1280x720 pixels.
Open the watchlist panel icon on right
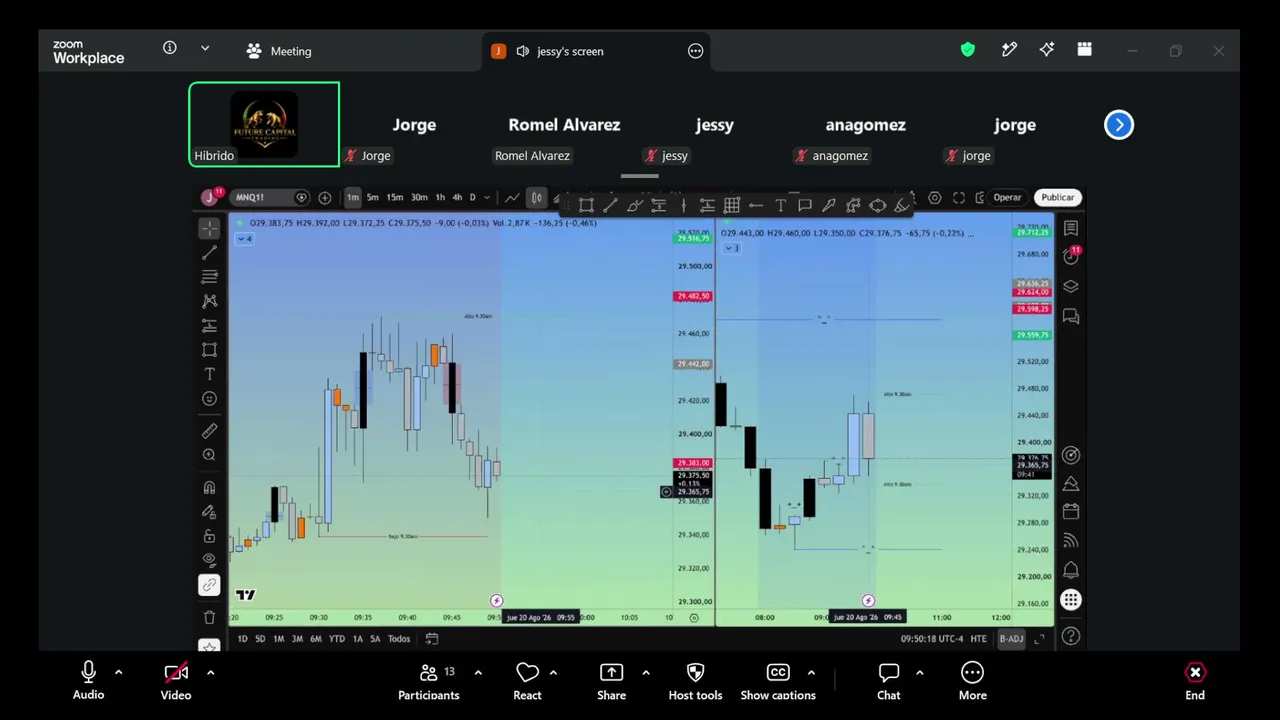pyautogui.click(x=1071, y=229)
